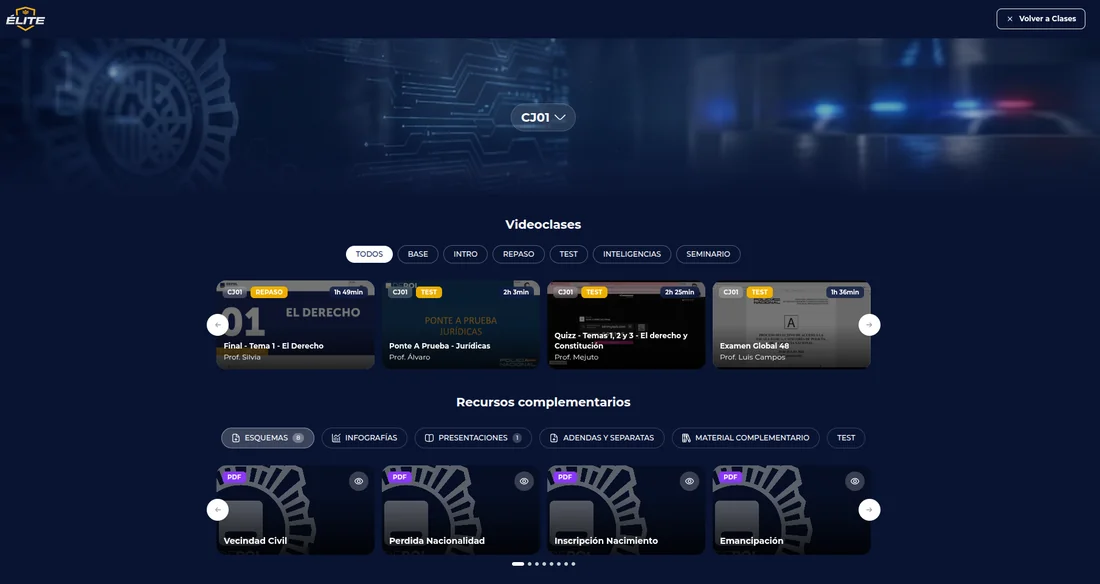
Task: Open video Final - Tema 1 - El Derecho
Action: tap(295, 325)
